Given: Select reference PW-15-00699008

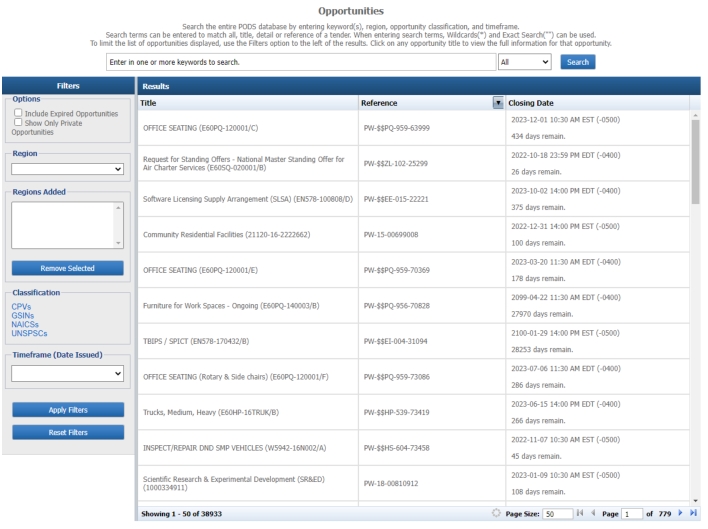Looking at the screenshot, I should coord(391,235).
